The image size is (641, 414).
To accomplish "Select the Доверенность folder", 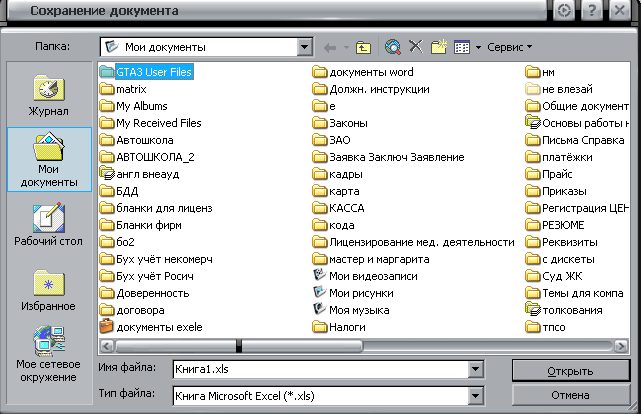I will 144,293.
